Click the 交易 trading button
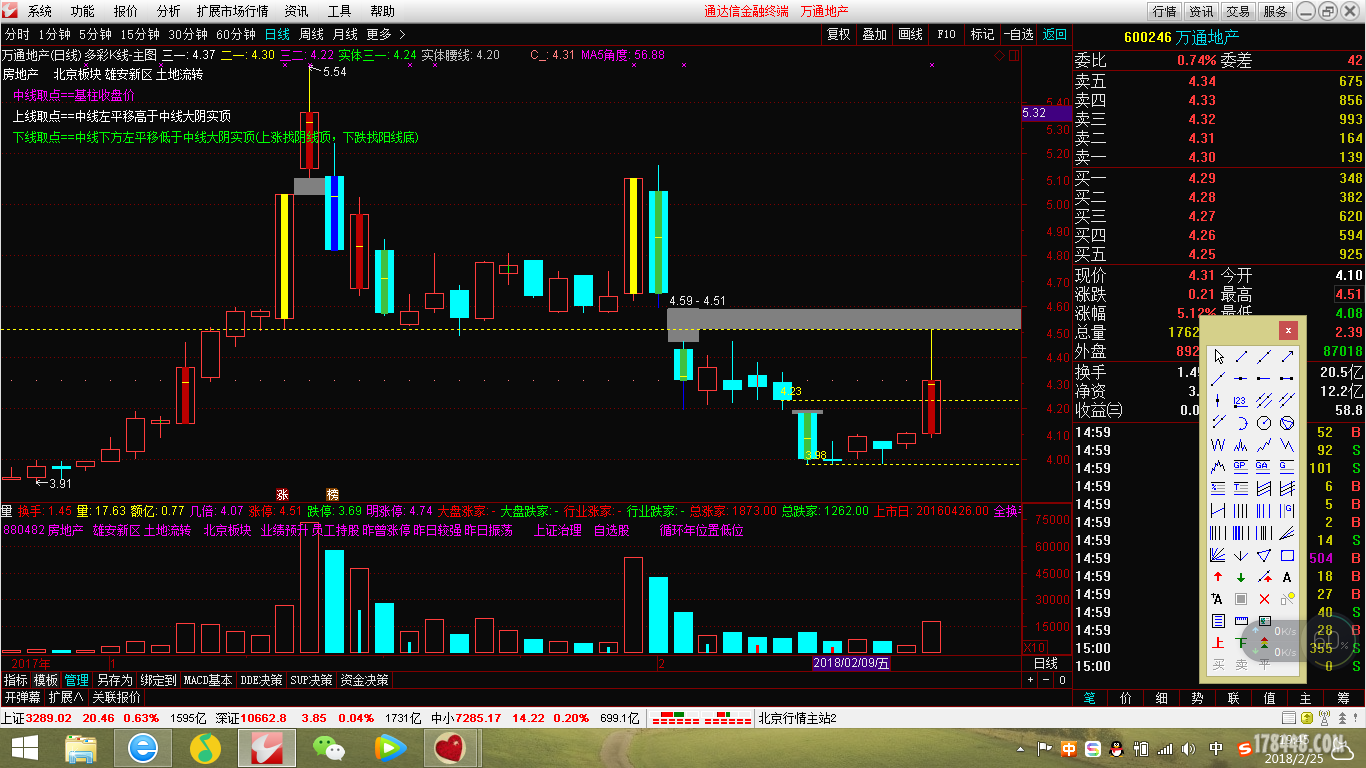This screenshot has height=768, width=1366. pos(1238,11)
